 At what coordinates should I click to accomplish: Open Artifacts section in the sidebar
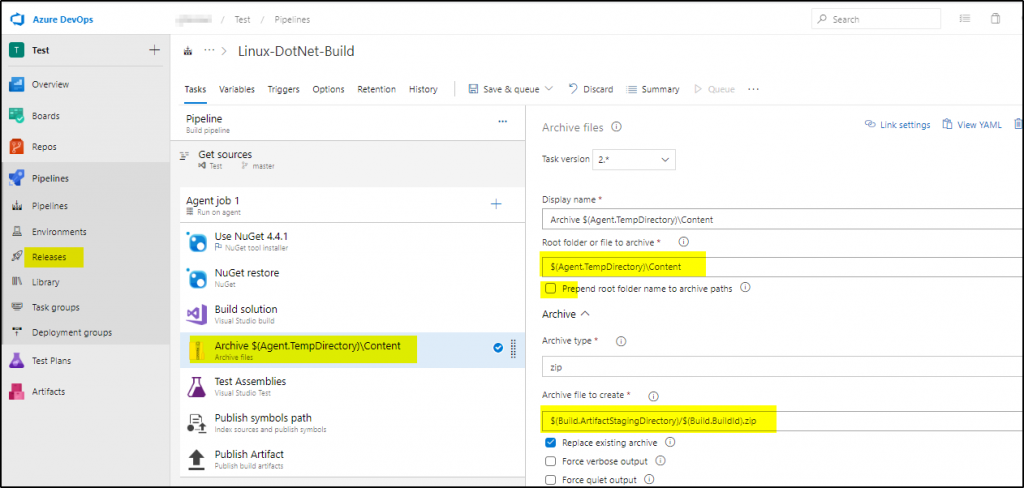[x=49, y=390]
